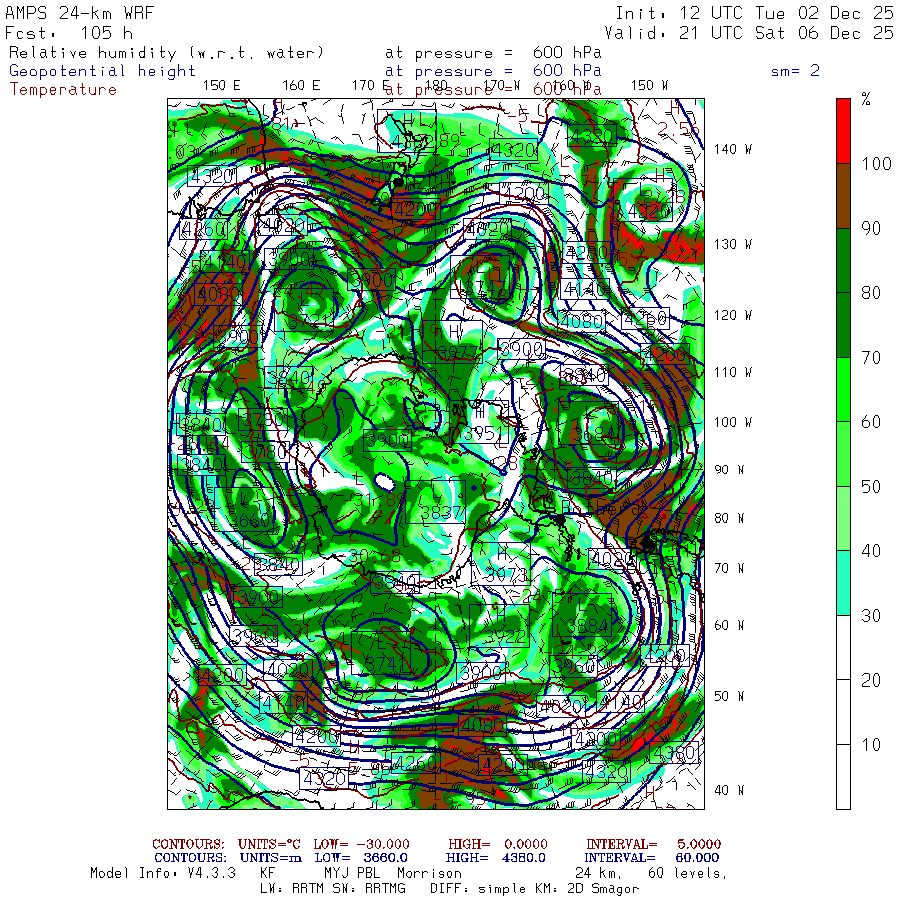Click the white bottom segment of the colorbar

pos(843,776)
